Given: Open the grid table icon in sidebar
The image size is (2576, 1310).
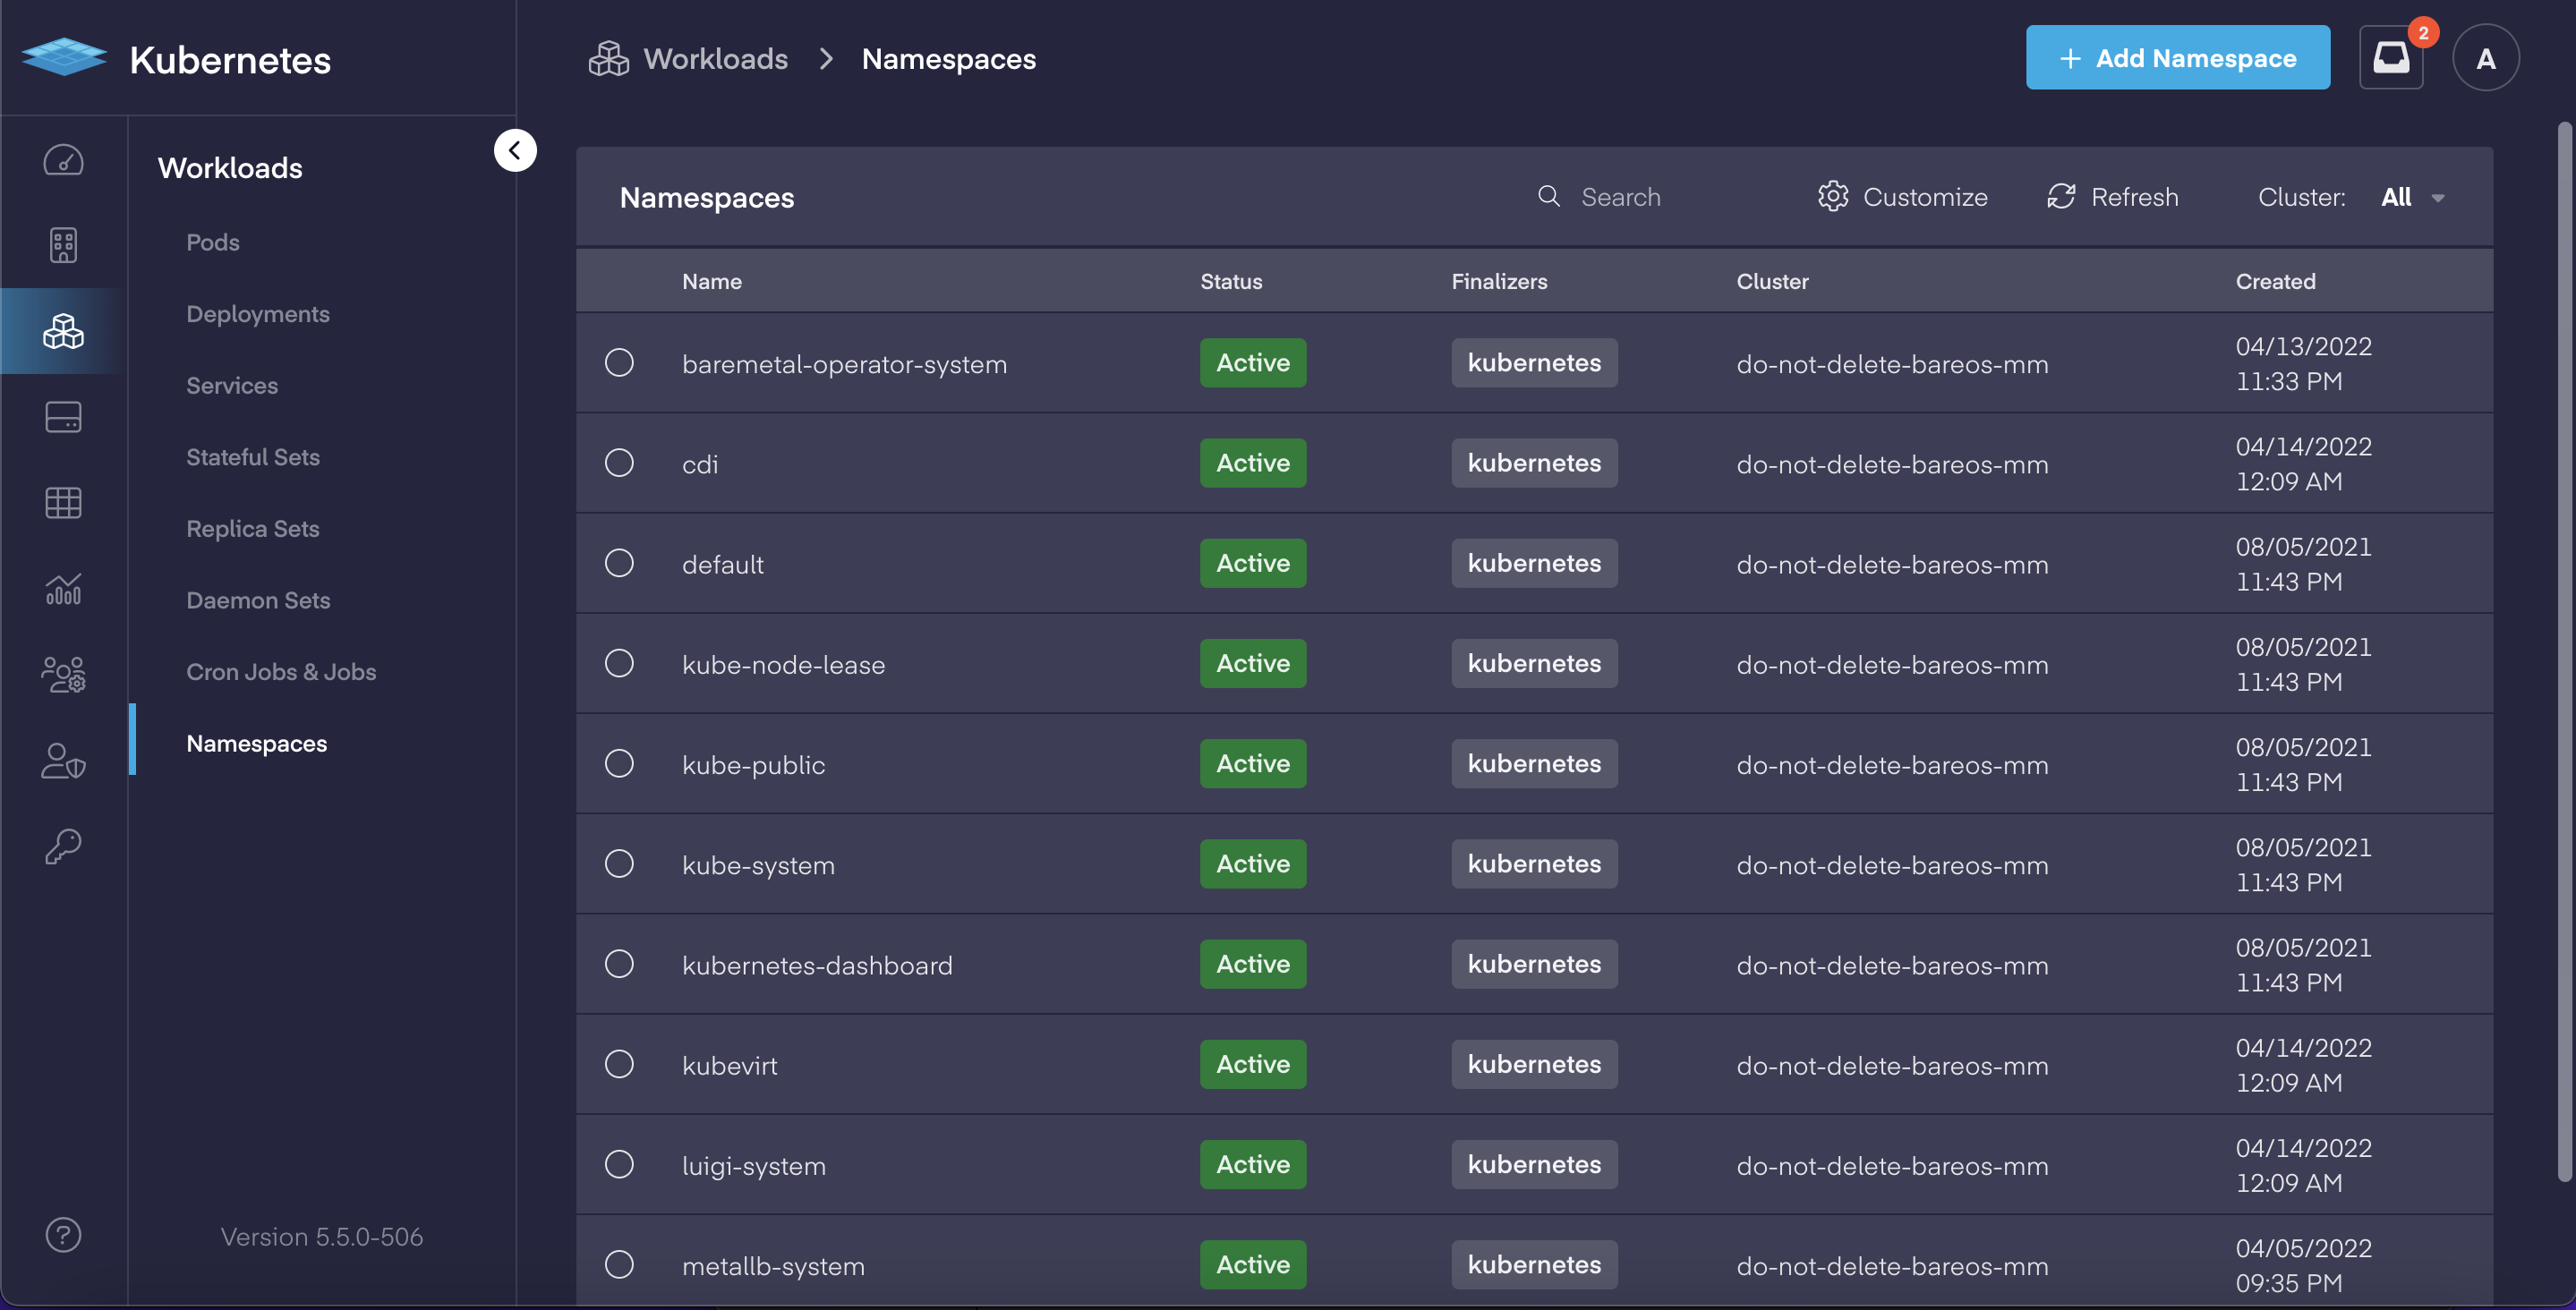Looking at the screenshot, I should pos(63,502).
